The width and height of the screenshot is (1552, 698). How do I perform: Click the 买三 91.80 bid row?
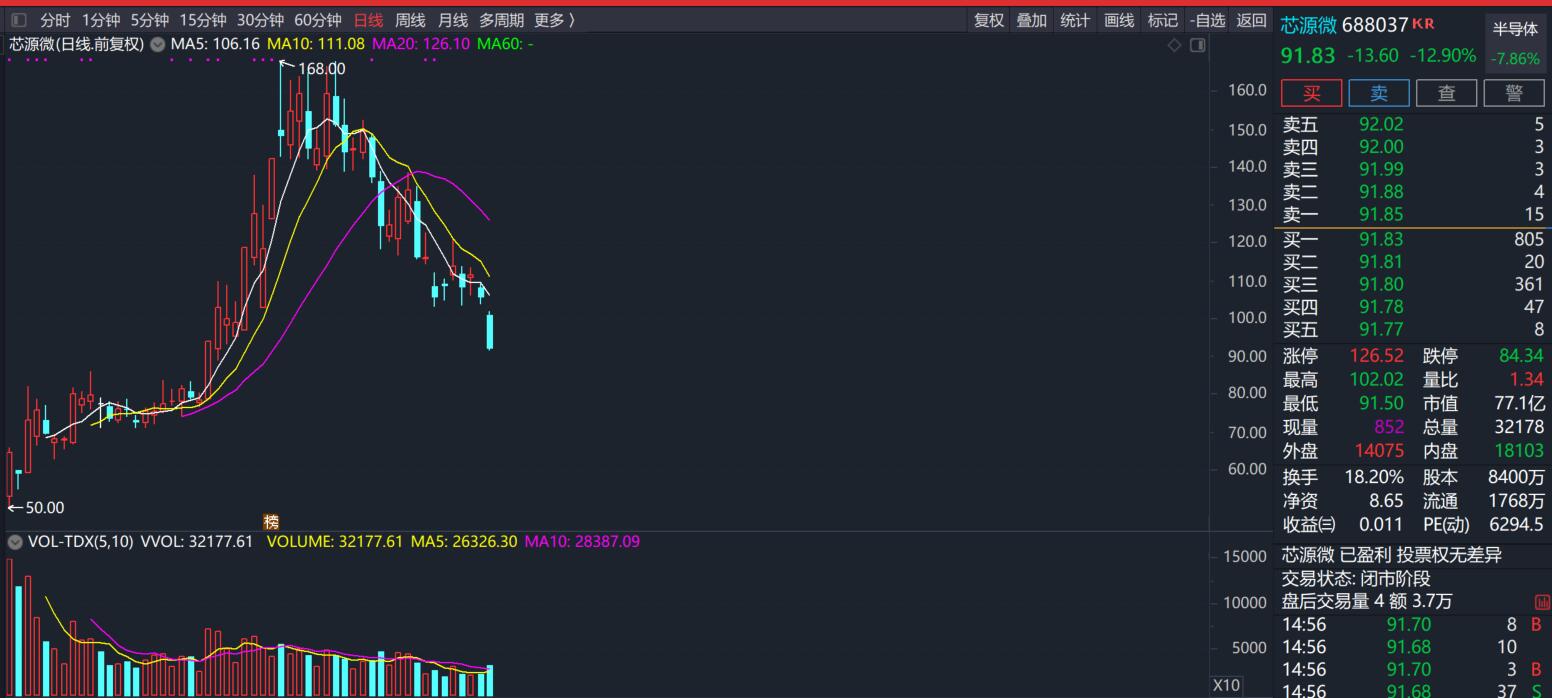coord(1413,284)
